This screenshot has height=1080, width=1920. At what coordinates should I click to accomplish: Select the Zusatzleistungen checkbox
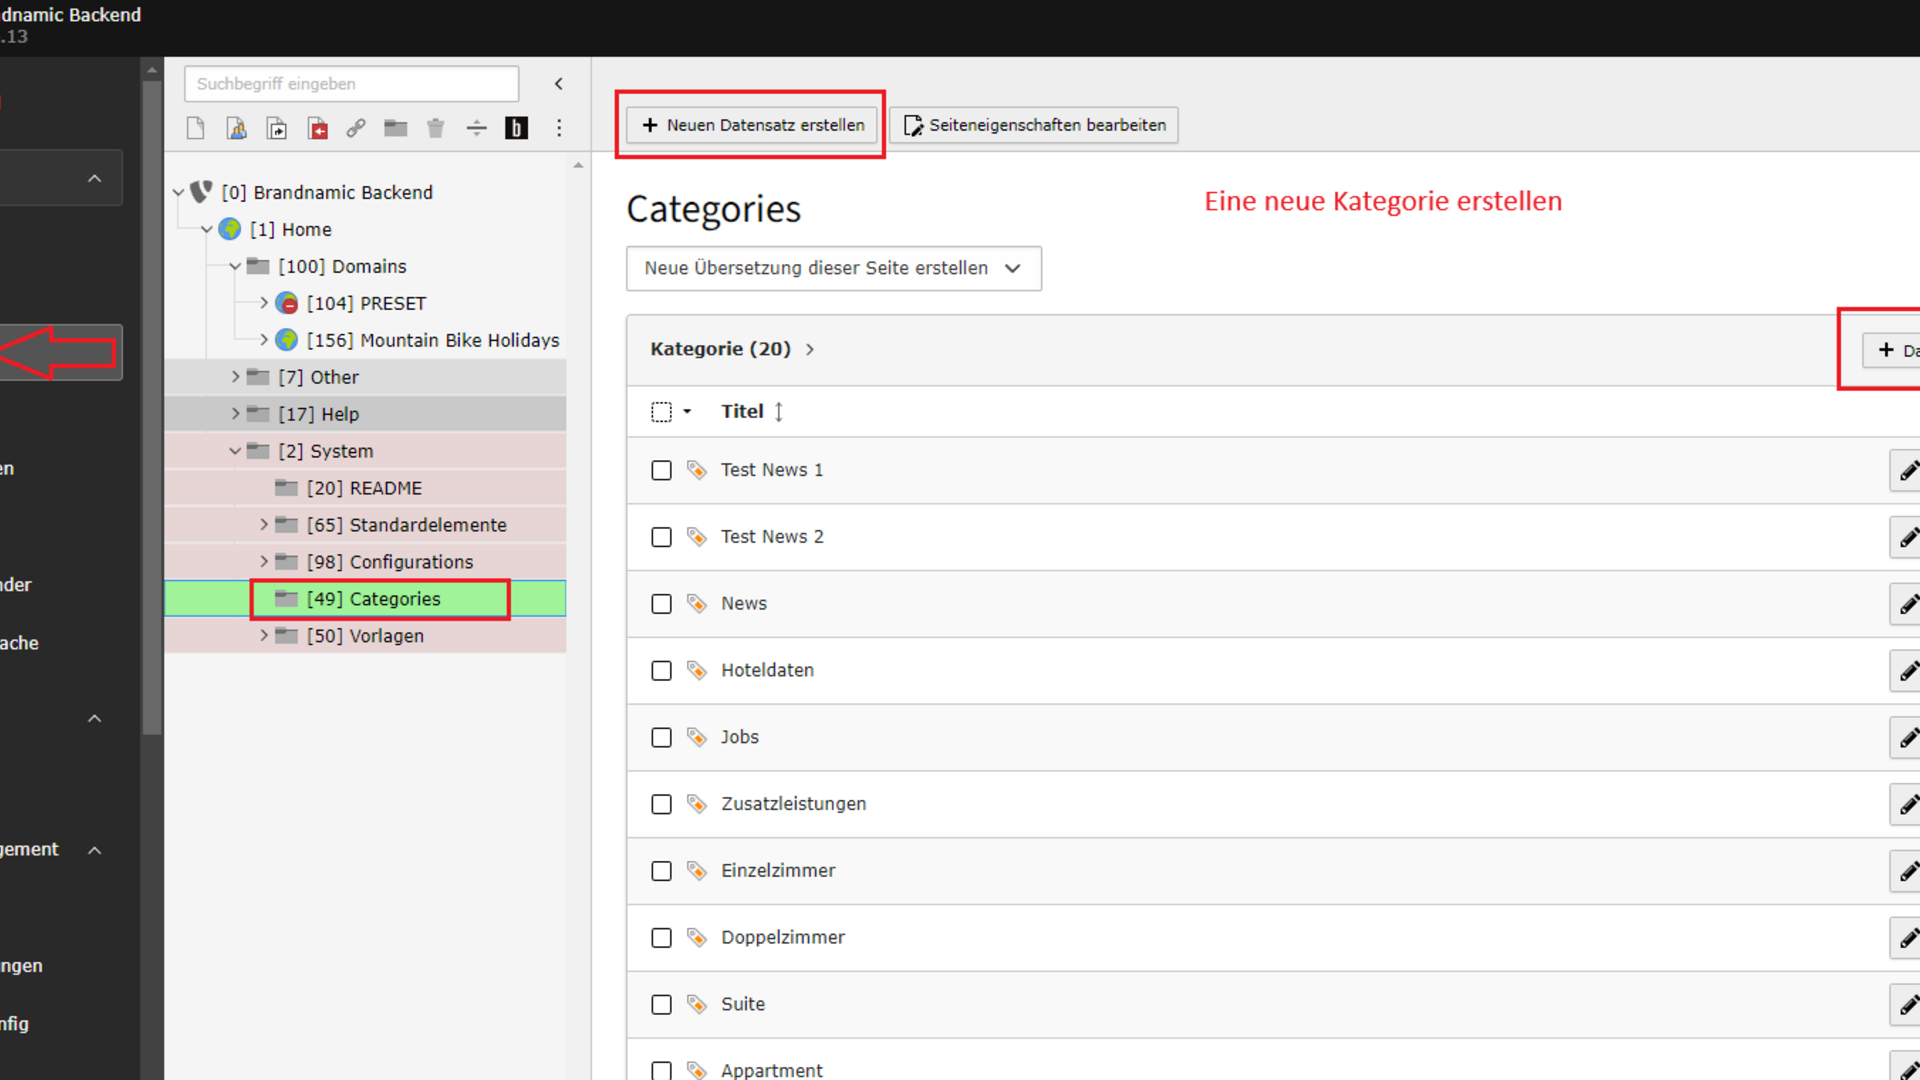coord(661,804)
